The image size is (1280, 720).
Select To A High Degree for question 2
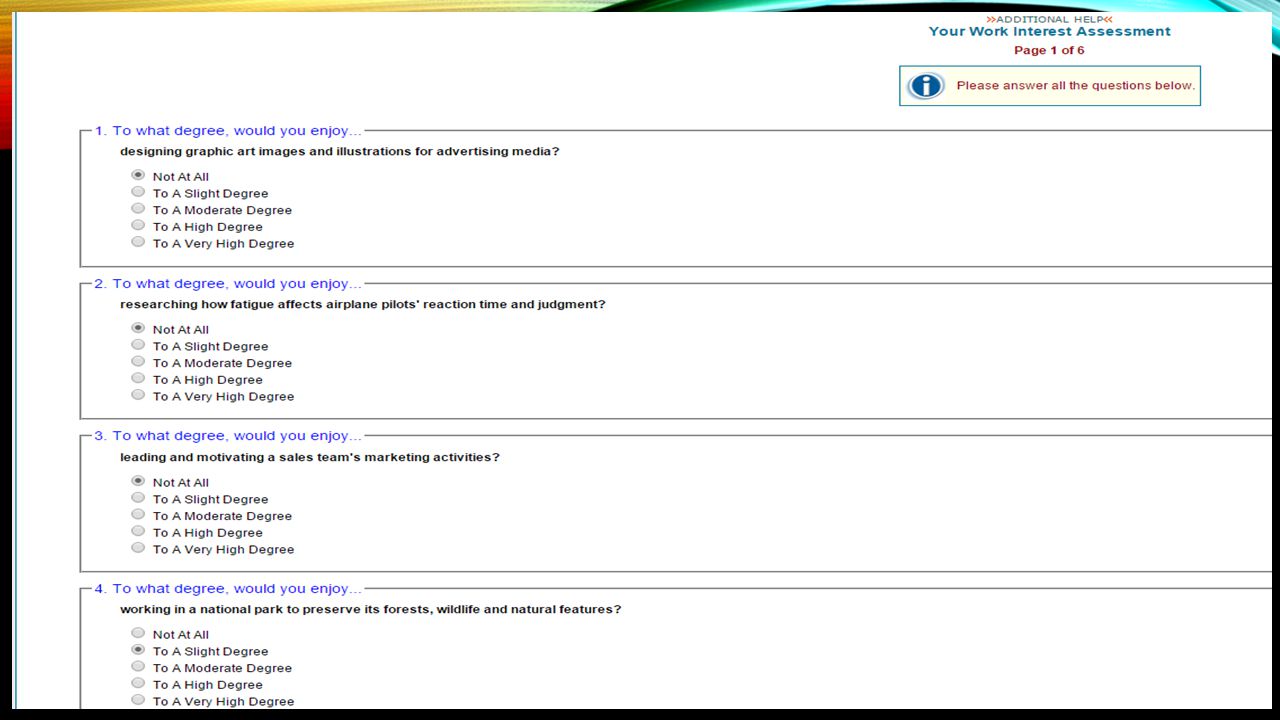pyautogui.click(x=138, y=379)
